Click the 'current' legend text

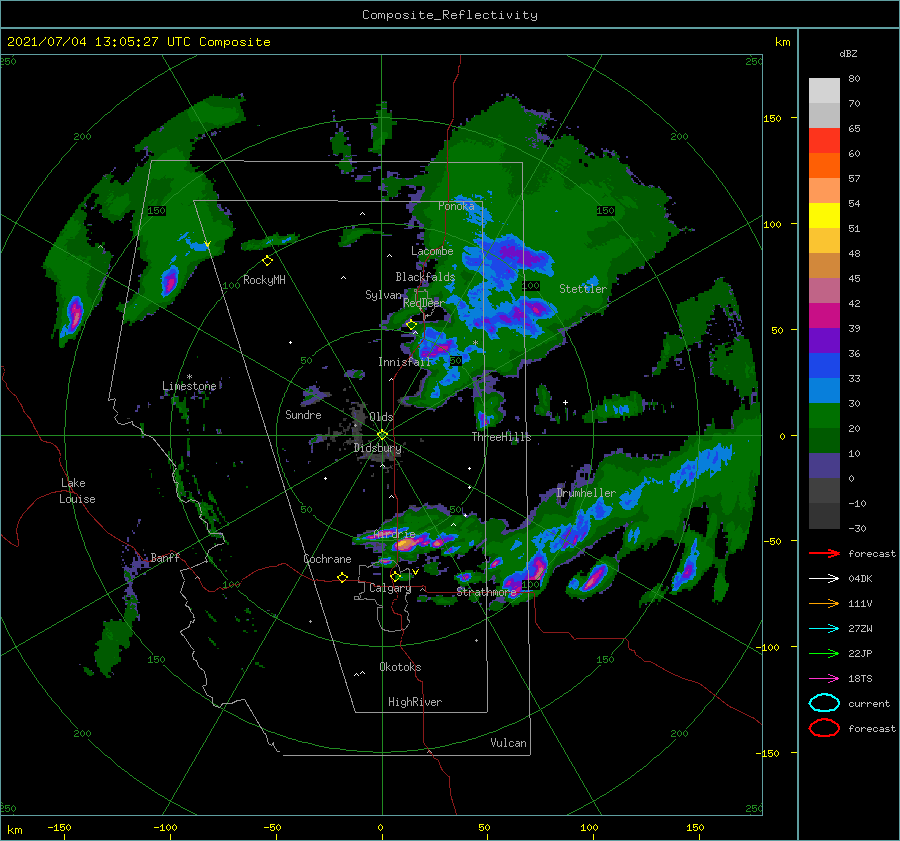click(x=869, y=703)
